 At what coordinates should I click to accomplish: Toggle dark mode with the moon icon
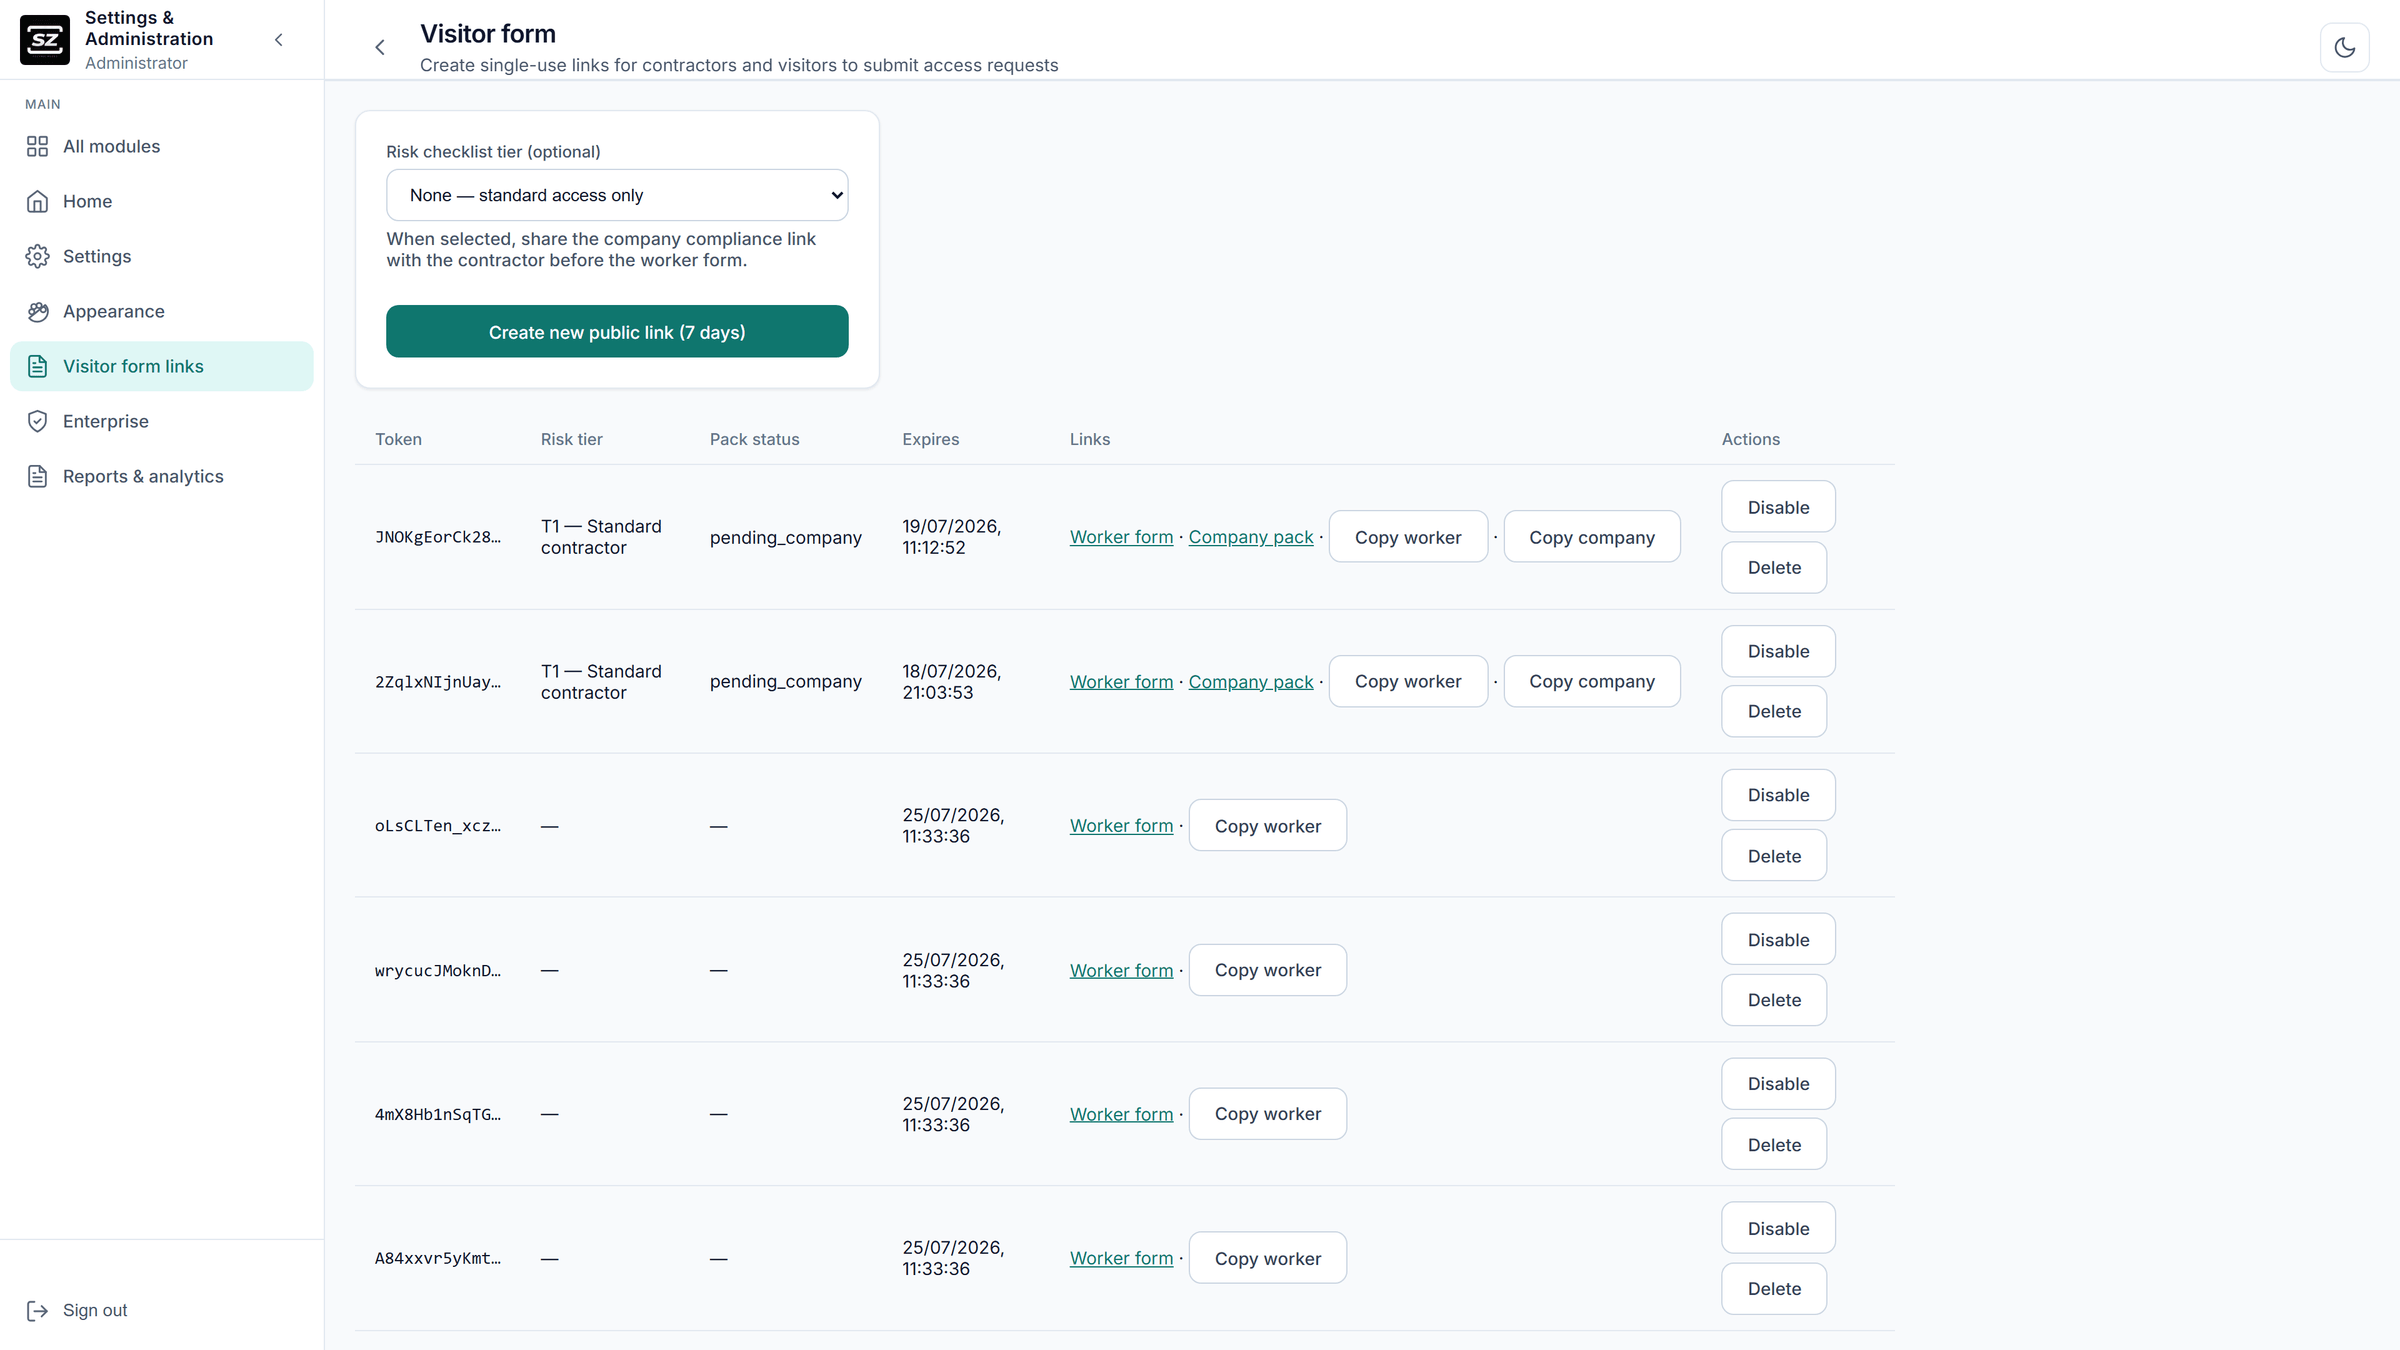pyautogui.click(x=2344, y=47)
